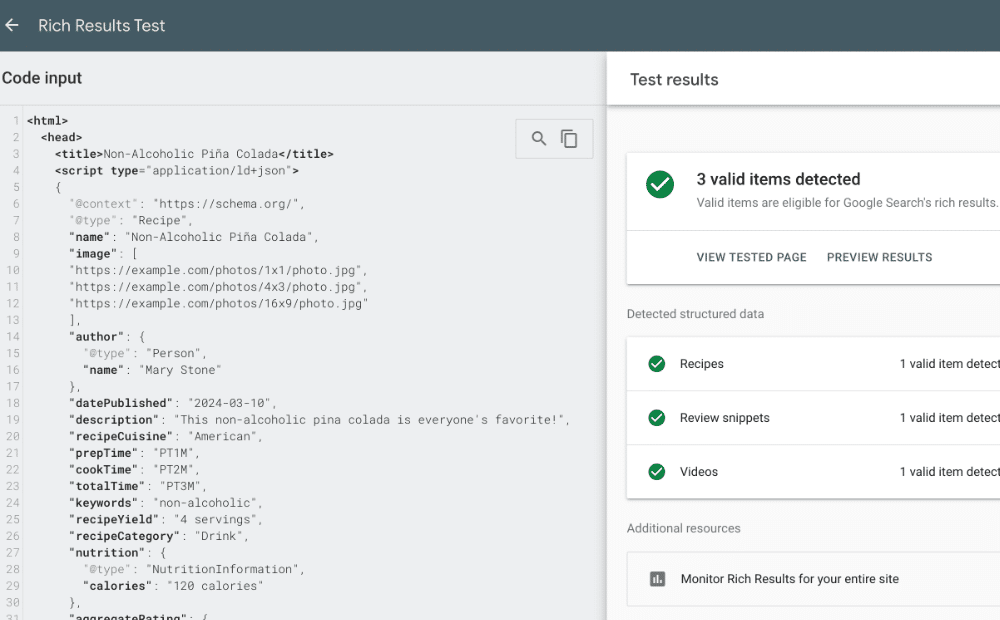Open the search tool in the code panel
The height and width of the screenshot is (620, 1000).
539,138
